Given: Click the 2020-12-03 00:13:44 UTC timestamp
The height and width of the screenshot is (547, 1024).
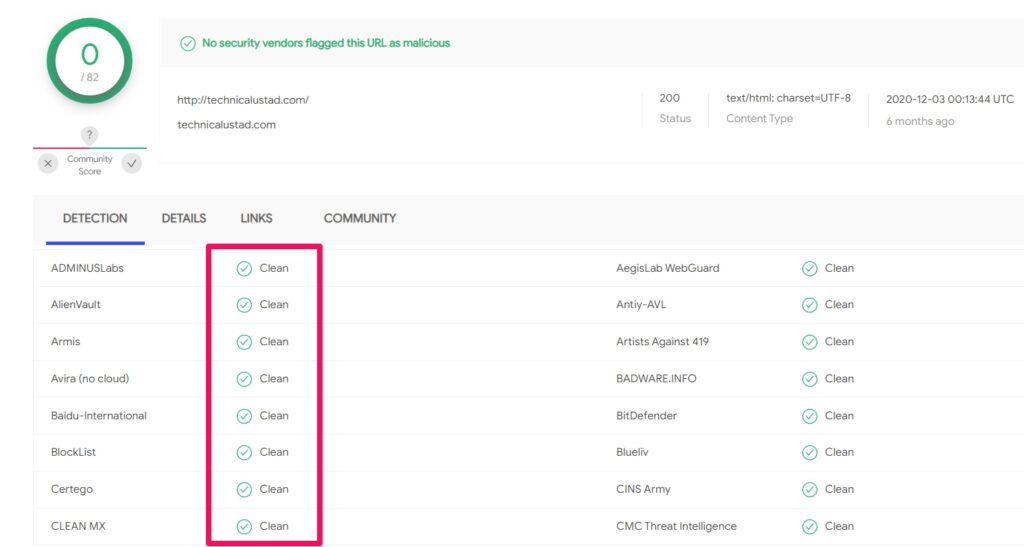Looking at the screenshot, I should tap(950, 99).
